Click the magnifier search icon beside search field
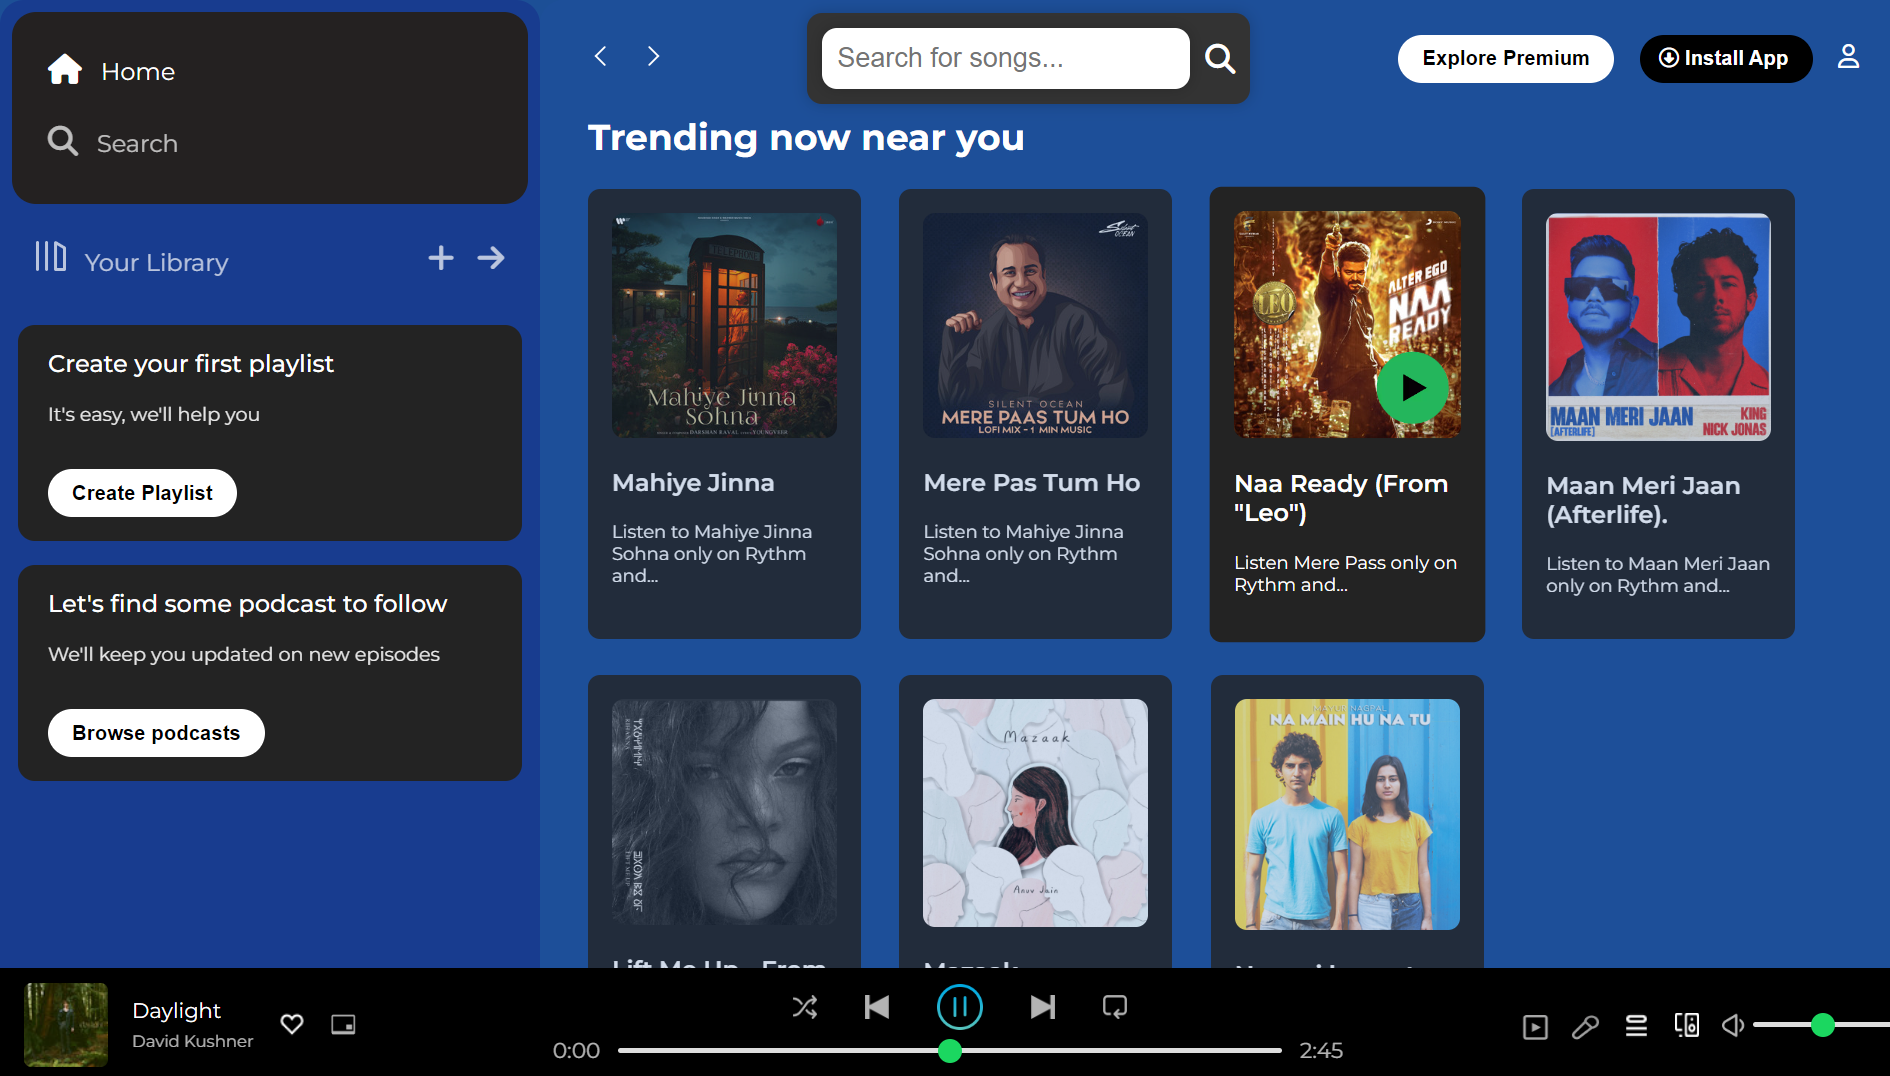Viewport: 1890px width, 1076px height. pos(1219,59)
